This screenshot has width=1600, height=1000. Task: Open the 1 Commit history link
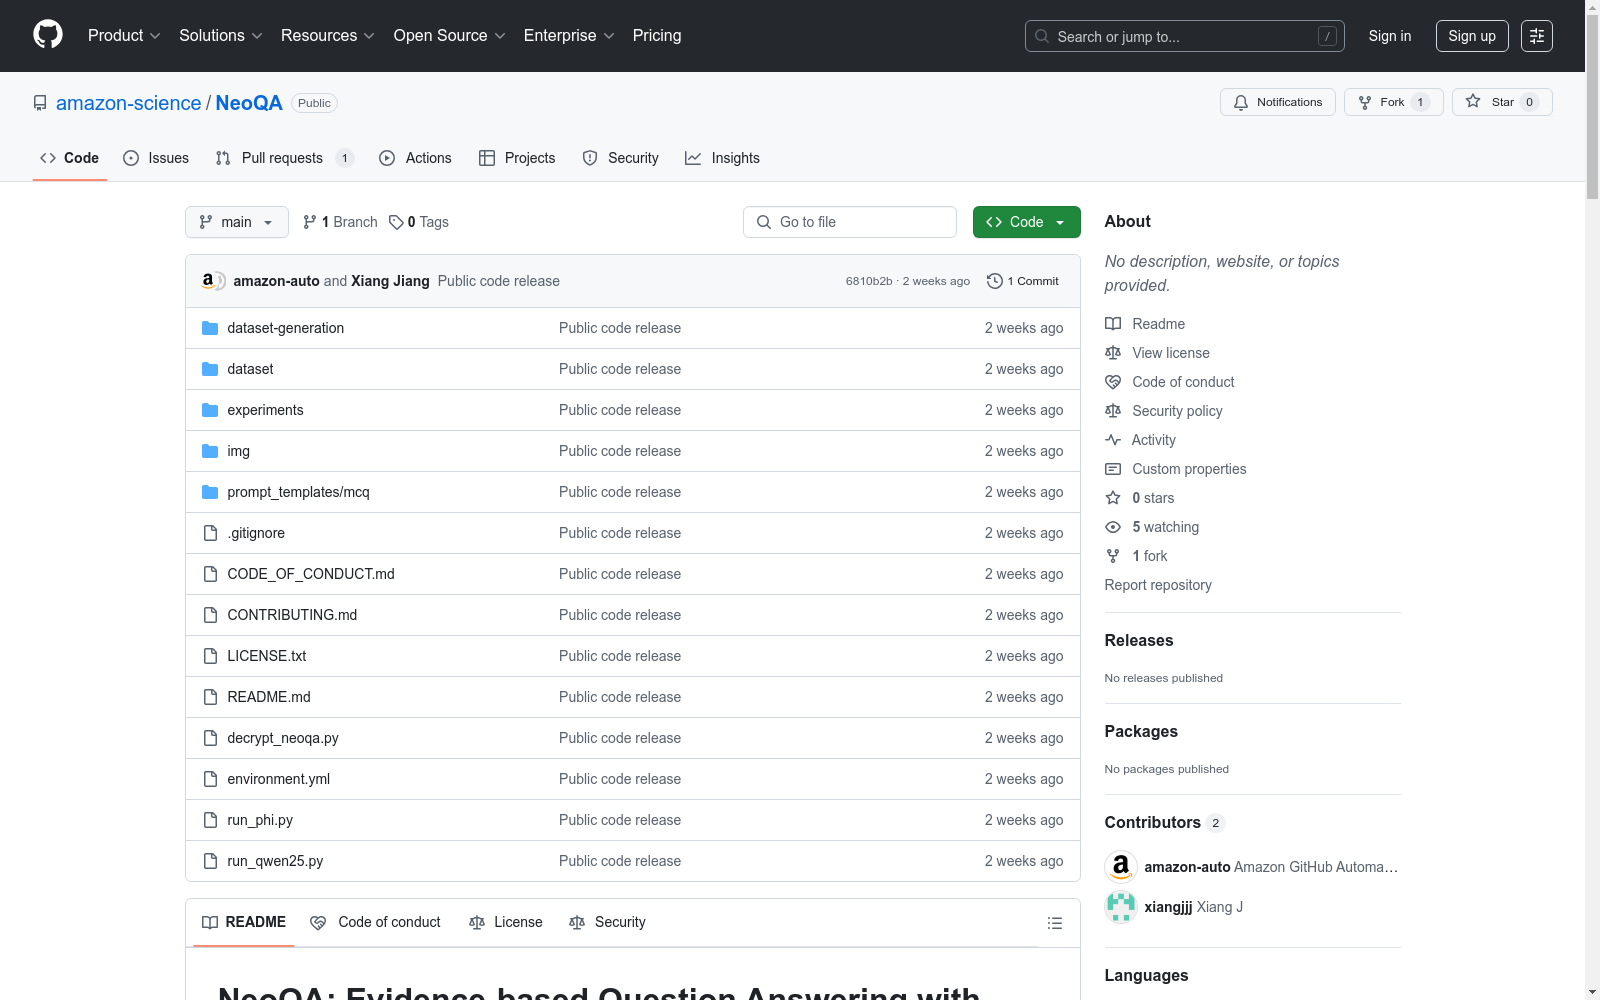coord(1022,281)
